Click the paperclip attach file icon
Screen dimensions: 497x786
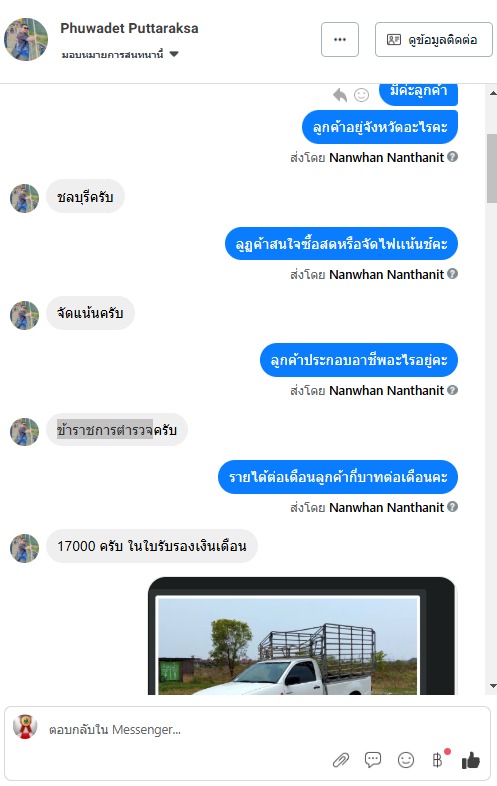pyautogui.click(x=341, y=760)
